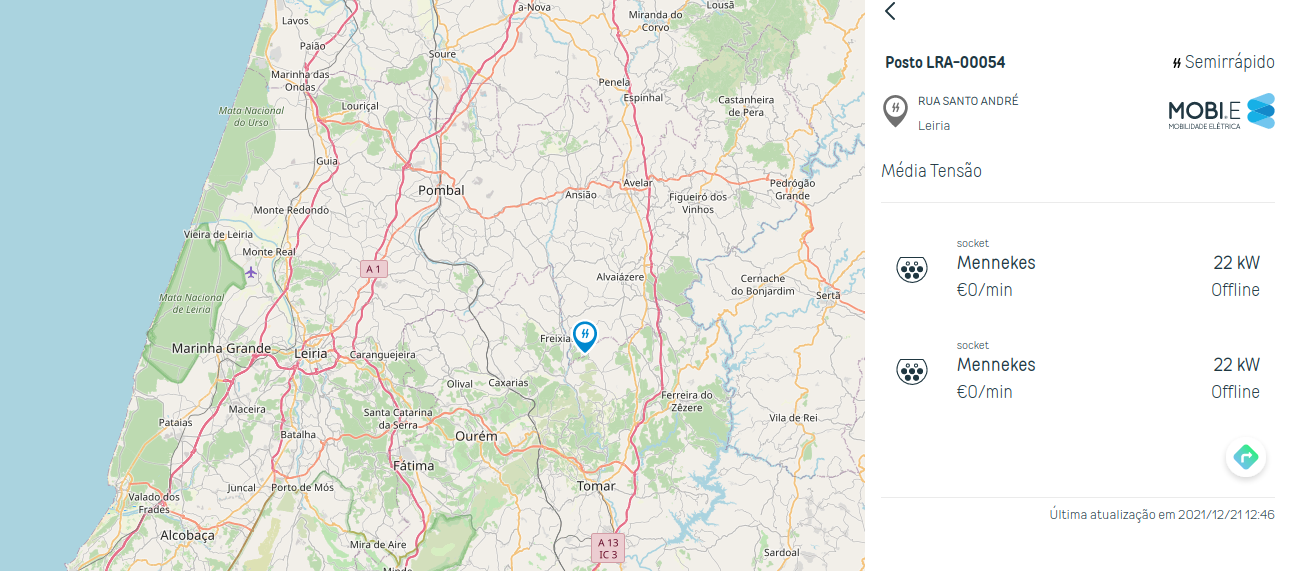Click first socket's Offline status

pyautogui.click(x=1235, y=290)
